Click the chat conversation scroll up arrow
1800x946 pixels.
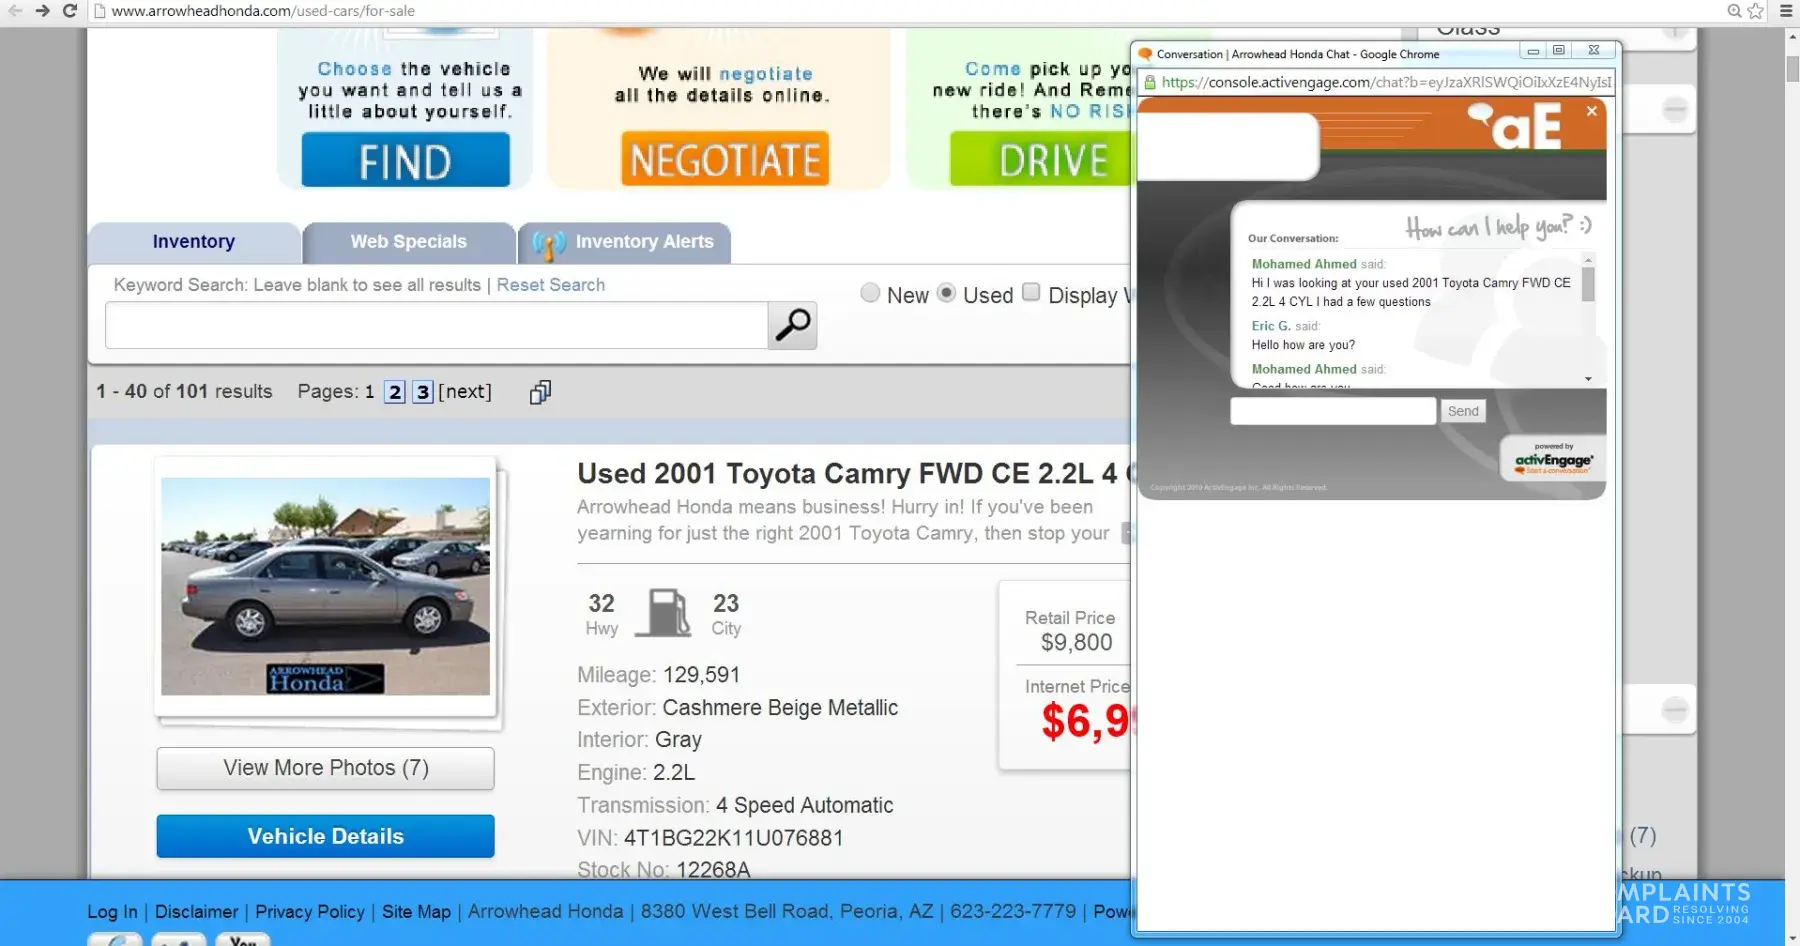point(1588,260)
